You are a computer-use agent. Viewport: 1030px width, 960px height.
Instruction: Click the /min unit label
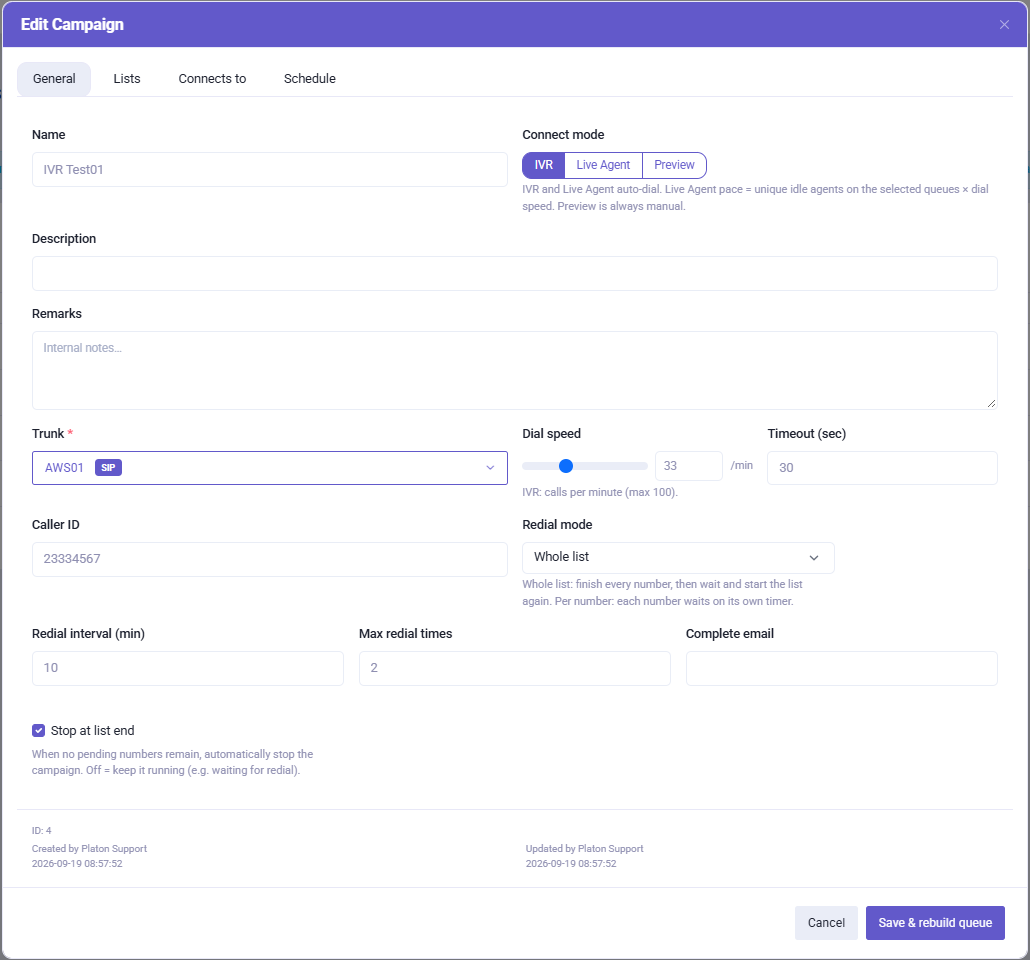click(x=742, y=465)
